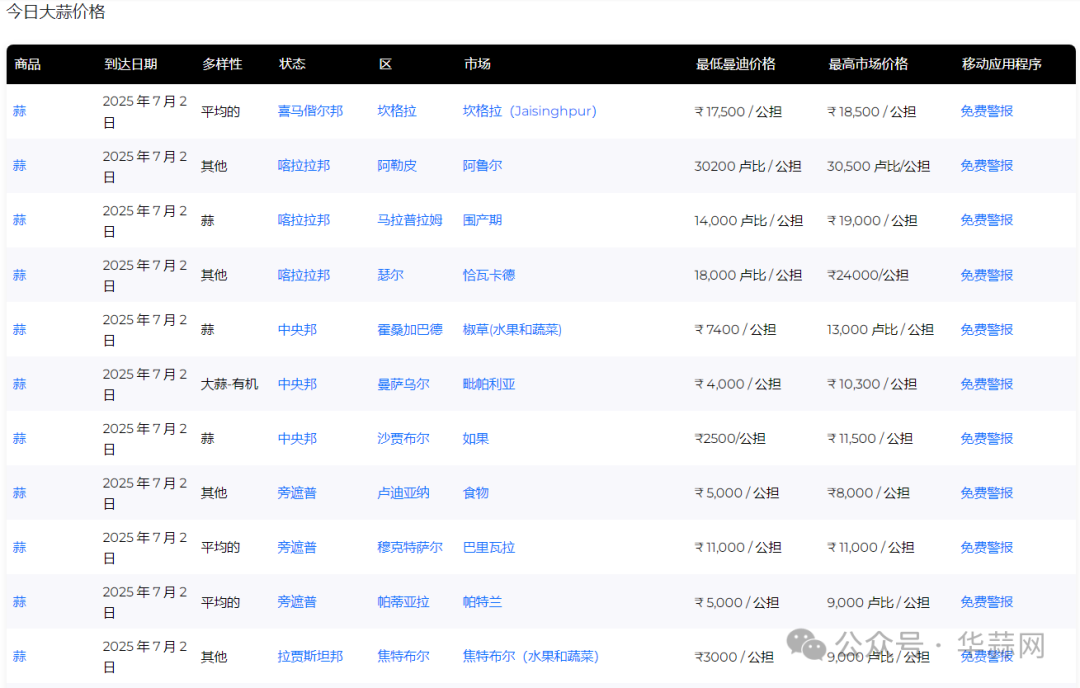Click 免费警报 in the 围产期 row
Image resolution: width=1080 pixels, height=688 pixels.
pos(986,220)
